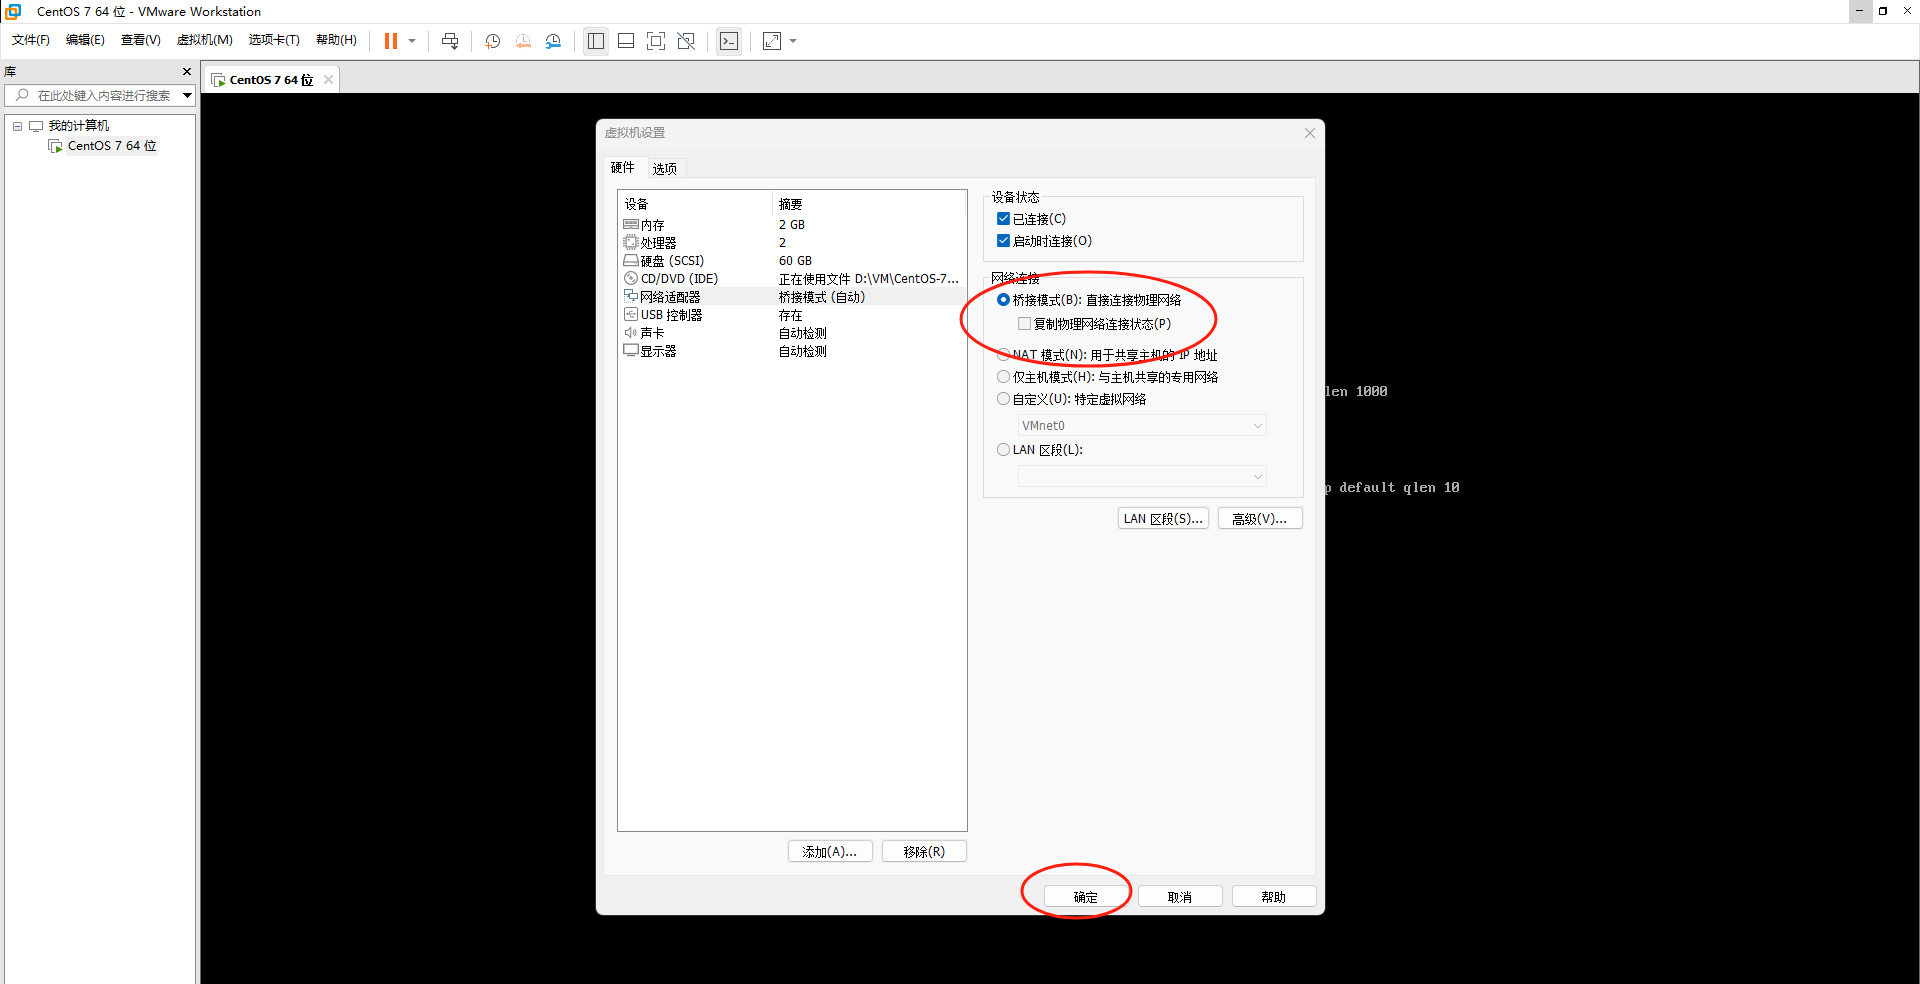Screen dimensions: 1920x984
Task: Click the sound card speaker icon
Action: pyautogui.click(x=631, y=333)
